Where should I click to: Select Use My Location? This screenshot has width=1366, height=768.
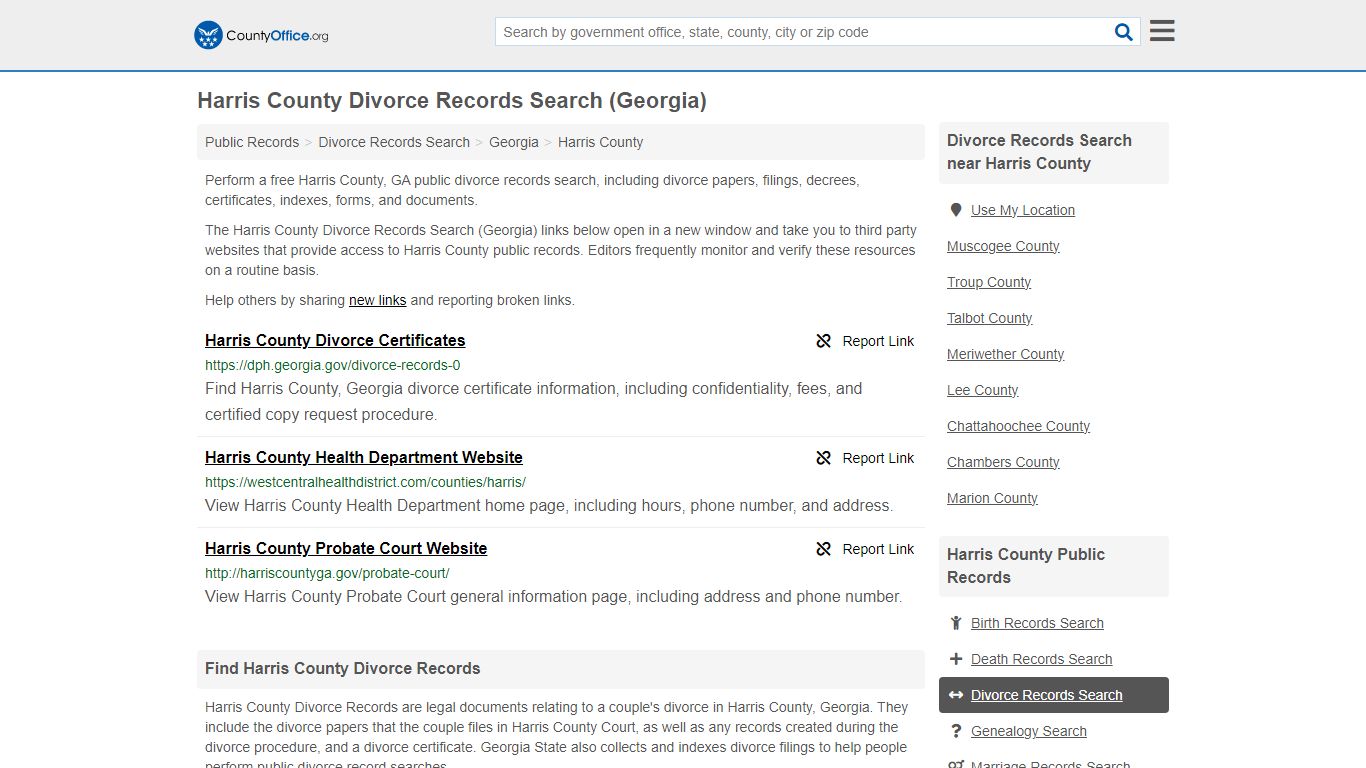click(1023, 210)
